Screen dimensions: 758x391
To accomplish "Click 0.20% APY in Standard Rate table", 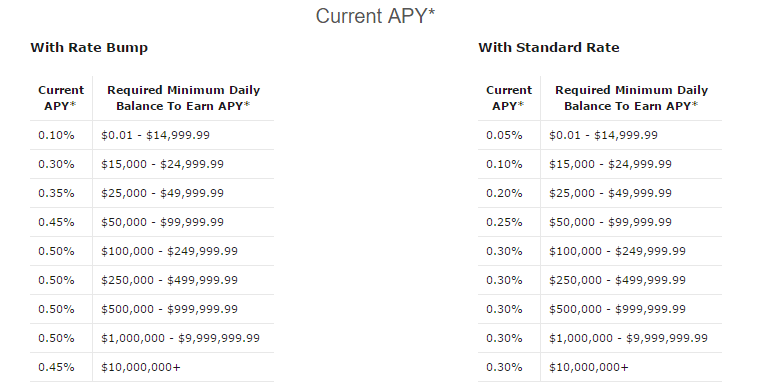I will tap(504, 193).
